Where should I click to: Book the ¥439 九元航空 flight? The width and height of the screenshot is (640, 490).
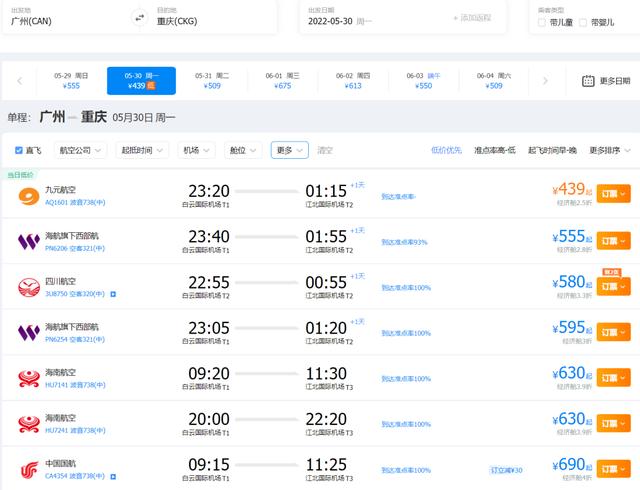click(x=616, y=194)
